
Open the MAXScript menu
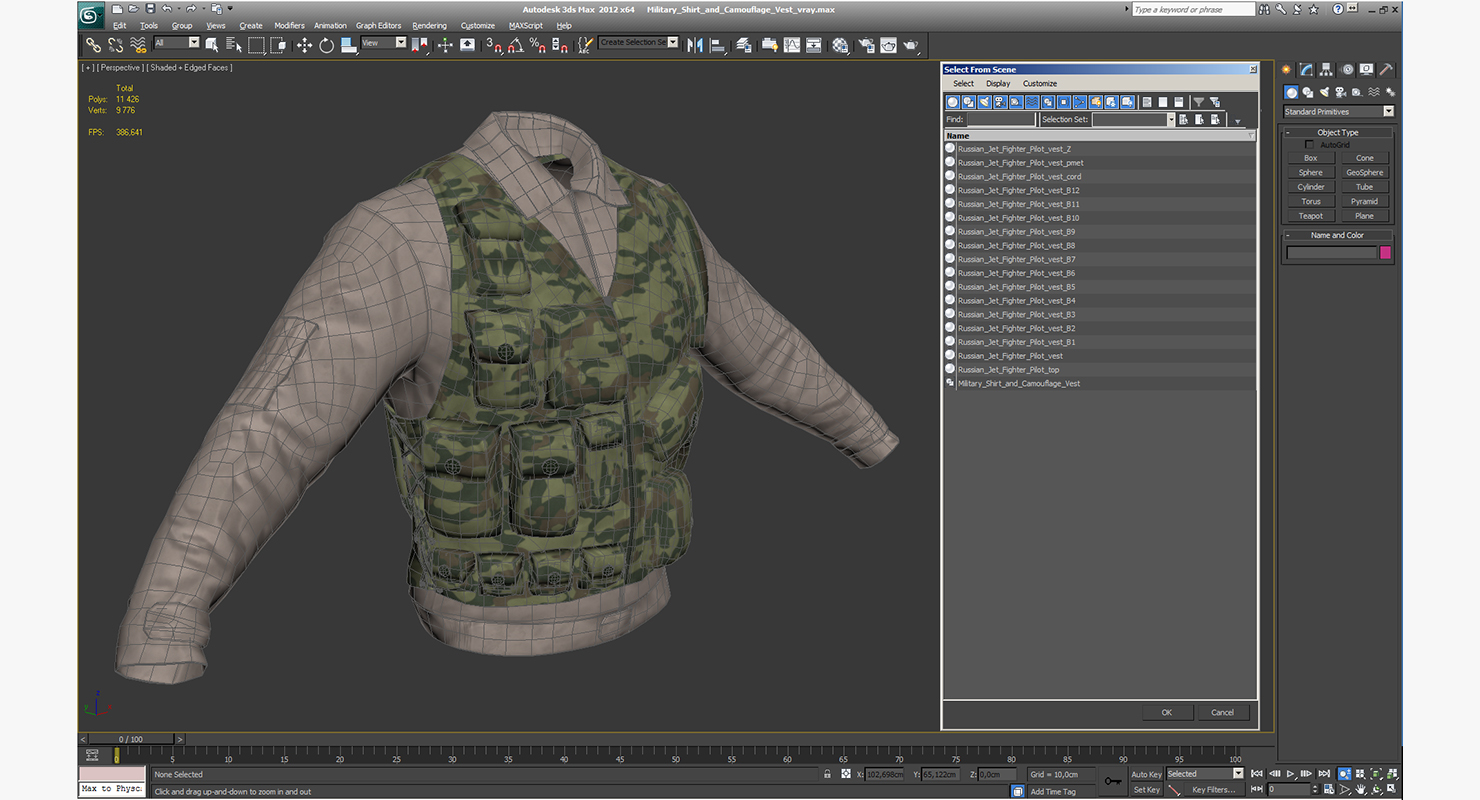(526, 26)
